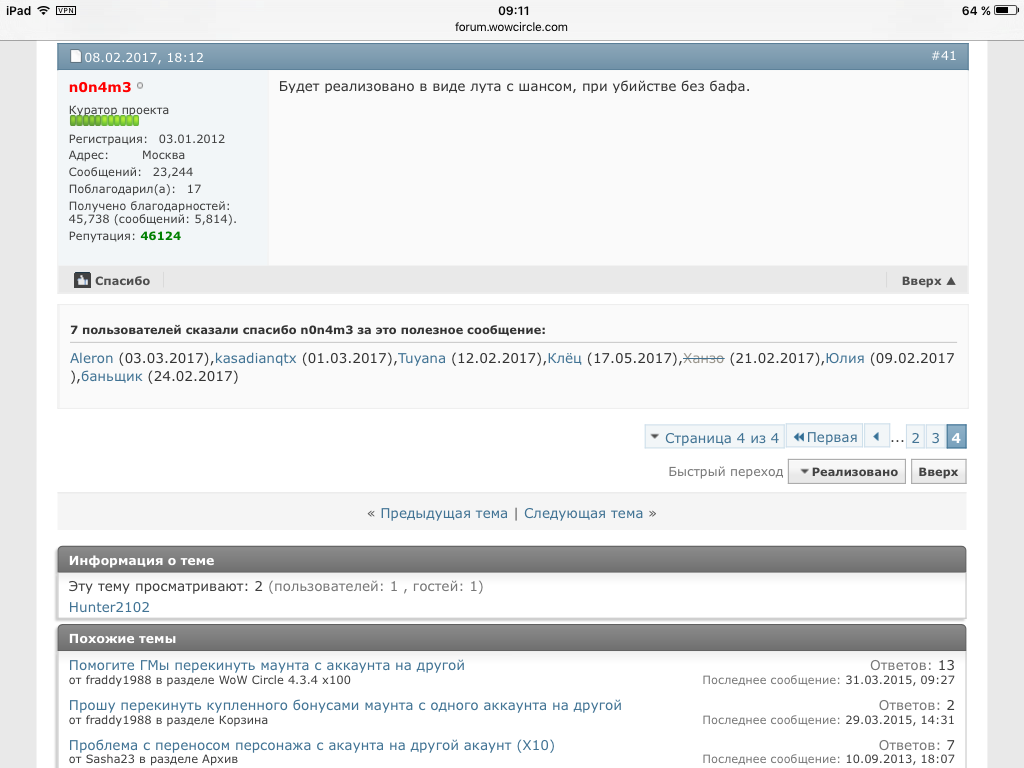Open the Реализовано quick jump dropdown
This screenshot has height=768, width=1024.
pos(847,472)
